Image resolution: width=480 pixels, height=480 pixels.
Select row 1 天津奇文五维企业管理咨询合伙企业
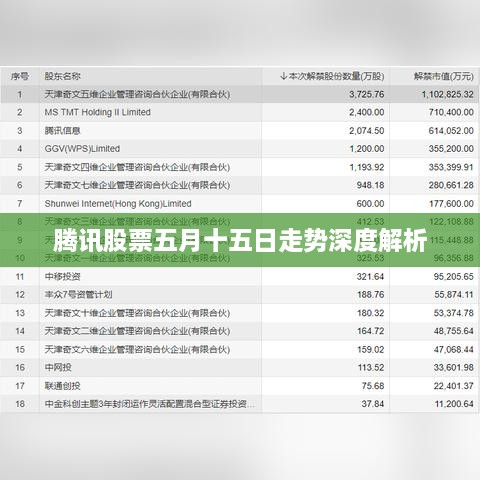pyautogui.click(x=240, y=94)
